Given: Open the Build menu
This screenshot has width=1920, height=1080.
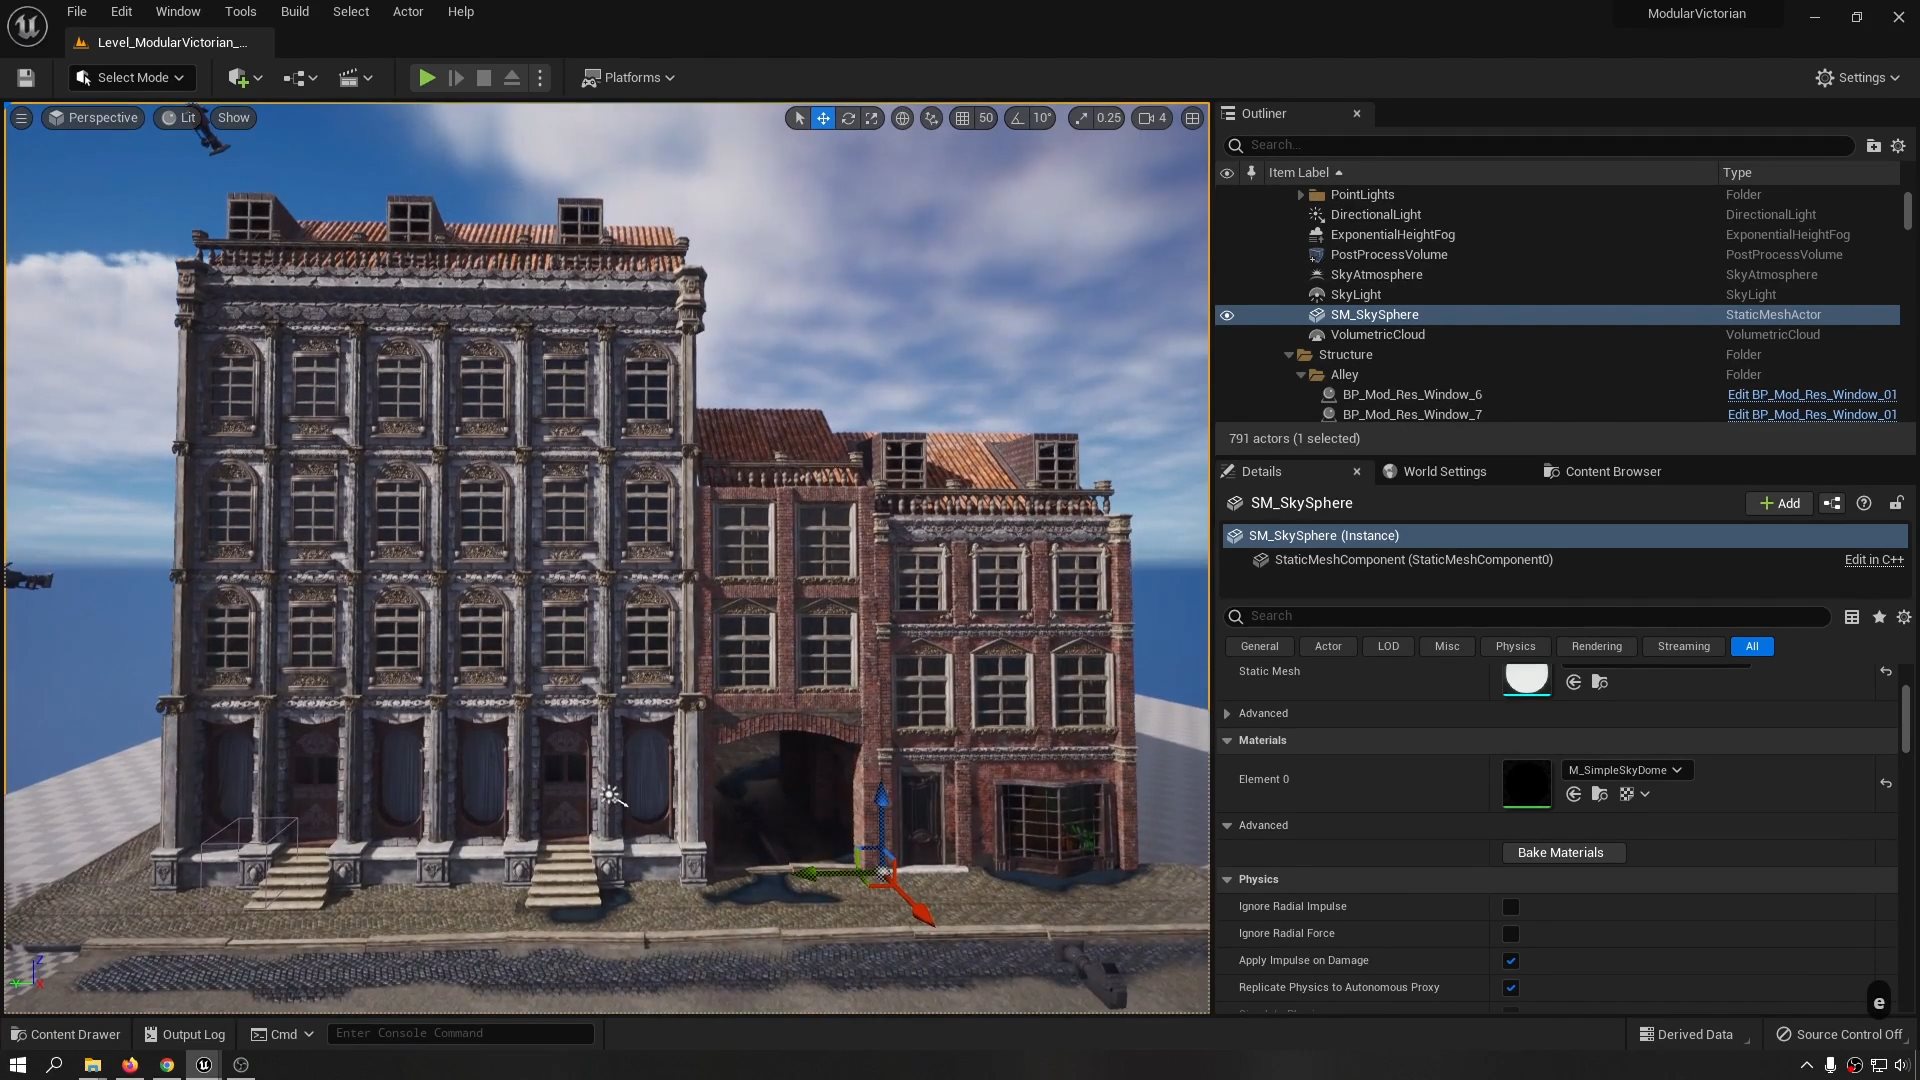Looking at the screenshot, I should tap(294, 12).
